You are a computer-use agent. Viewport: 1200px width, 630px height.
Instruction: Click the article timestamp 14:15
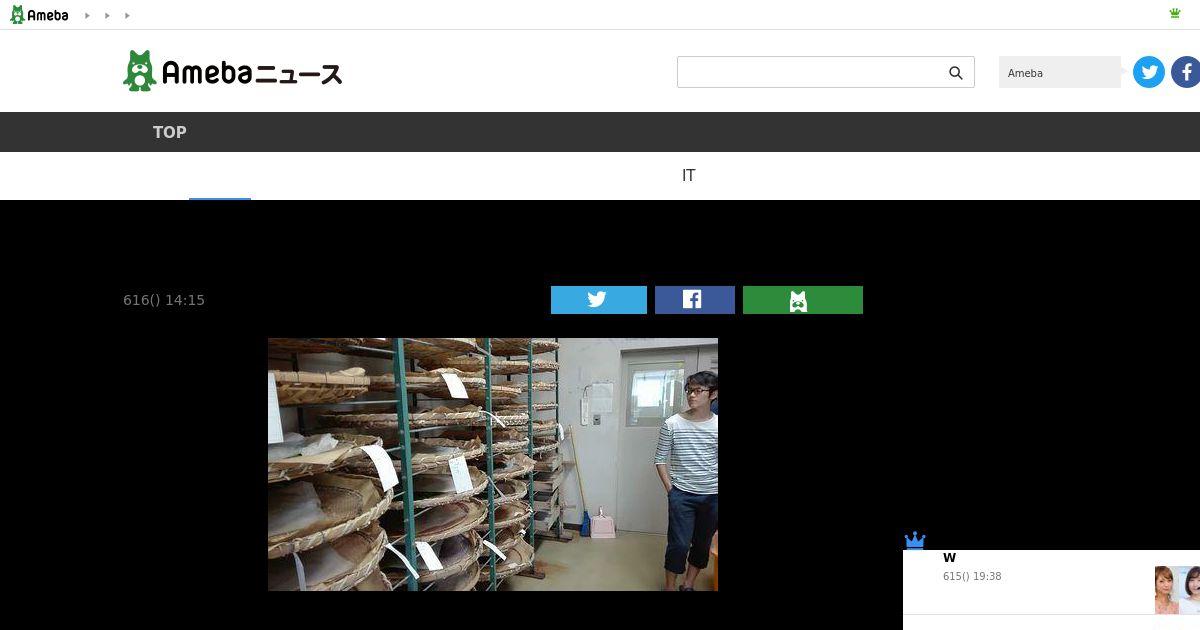tap(164, 300)
